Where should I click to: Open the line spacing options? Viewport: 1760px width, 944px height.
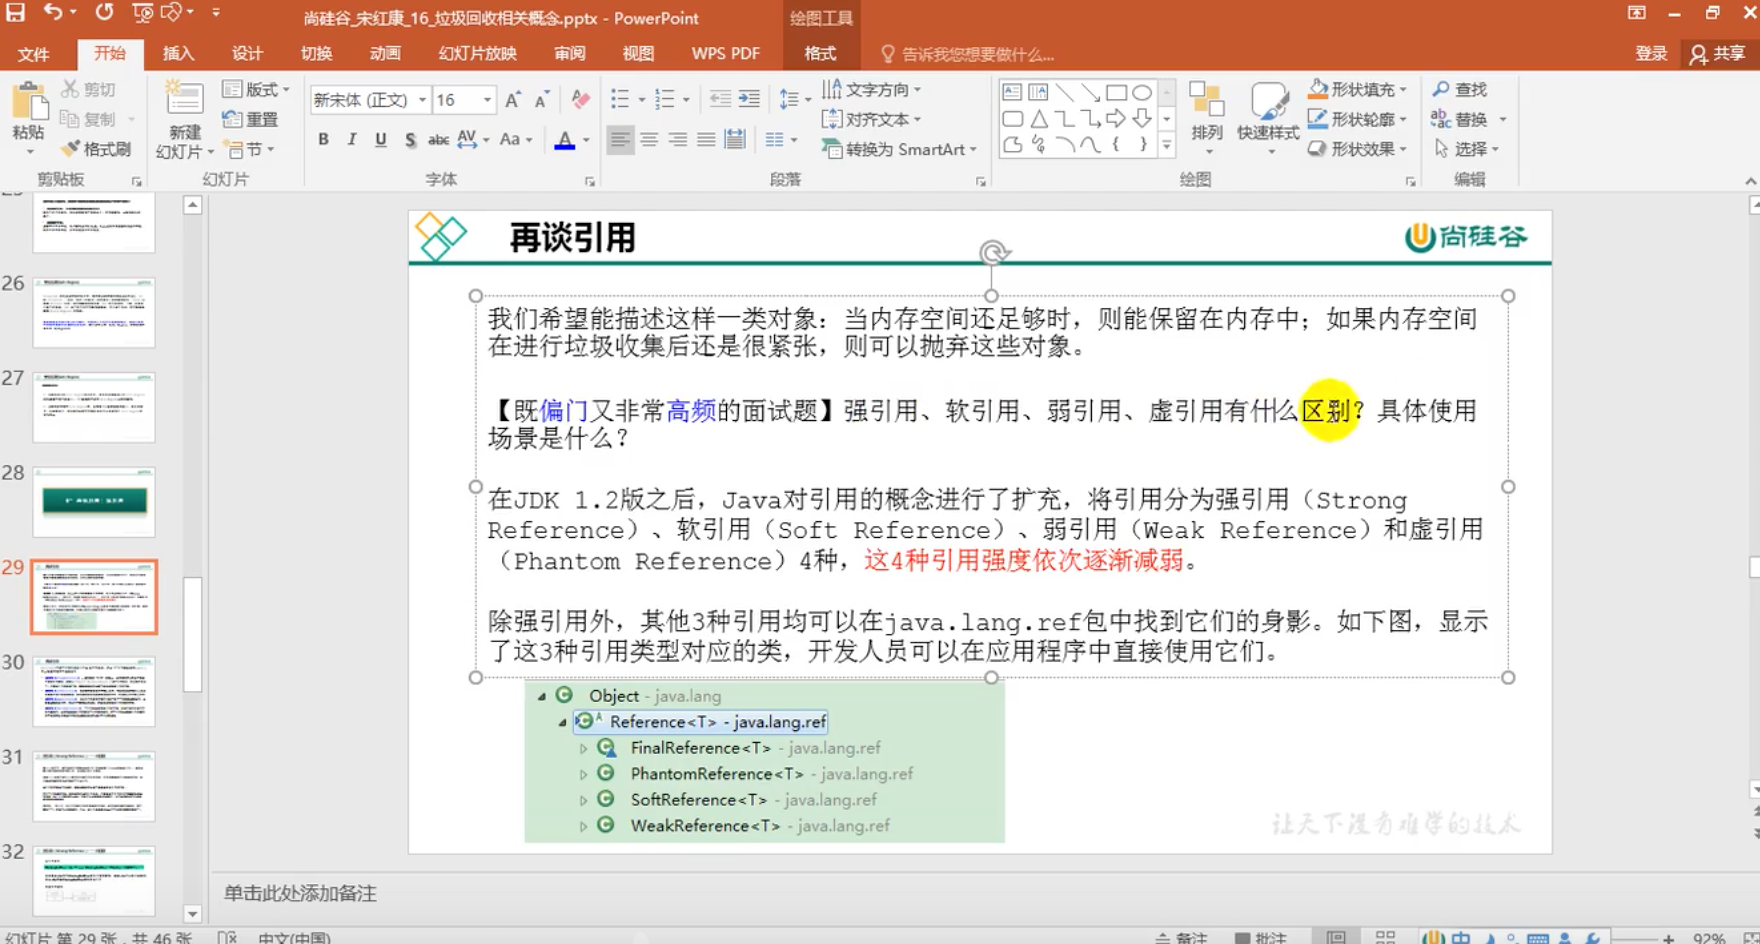794,99
